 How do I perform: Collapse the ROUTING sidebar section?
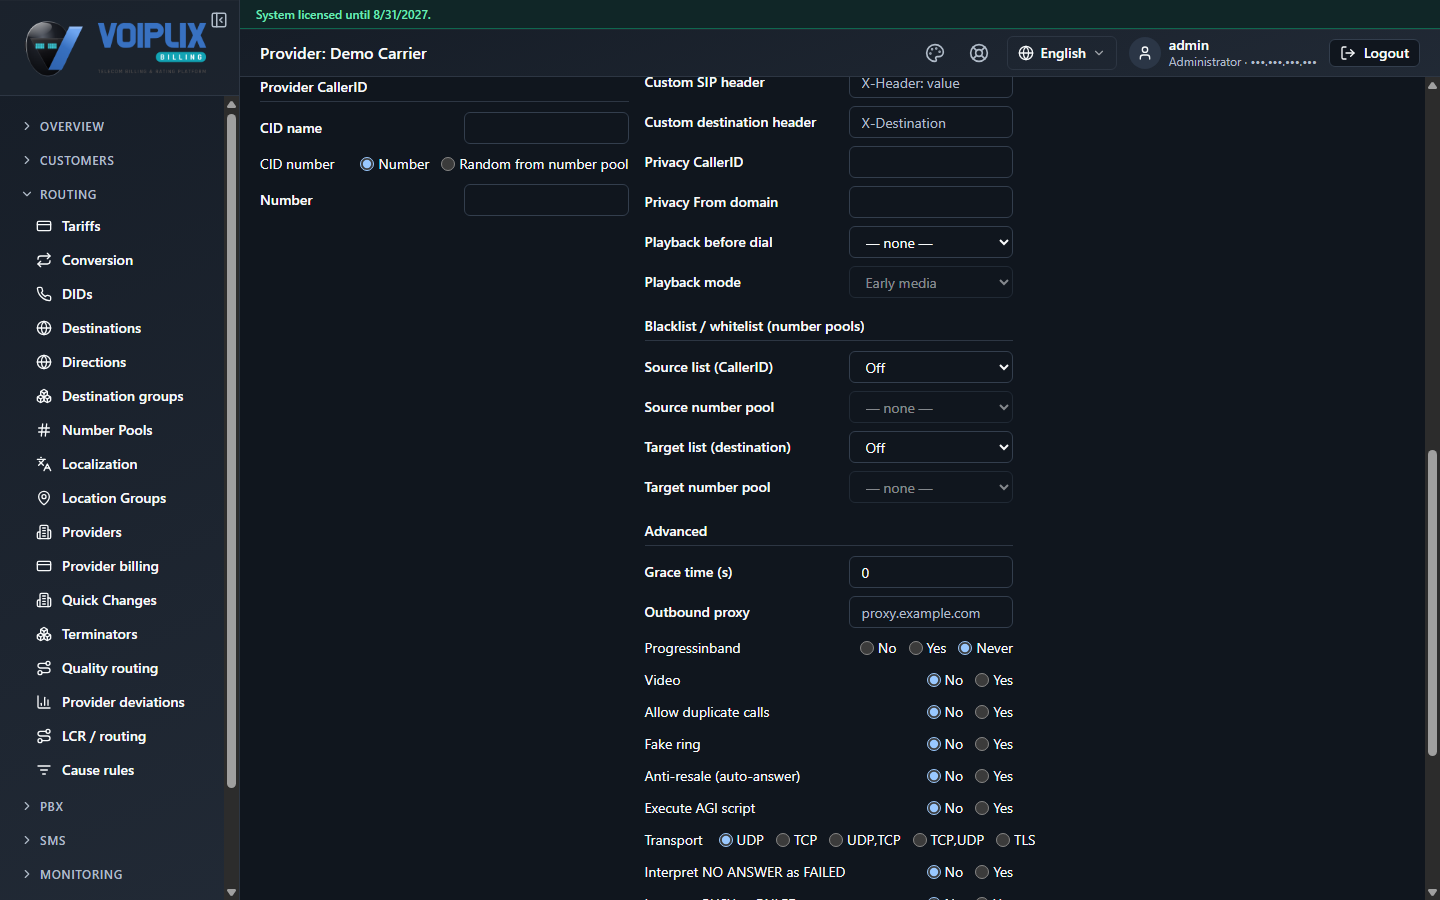coord(68,194)
